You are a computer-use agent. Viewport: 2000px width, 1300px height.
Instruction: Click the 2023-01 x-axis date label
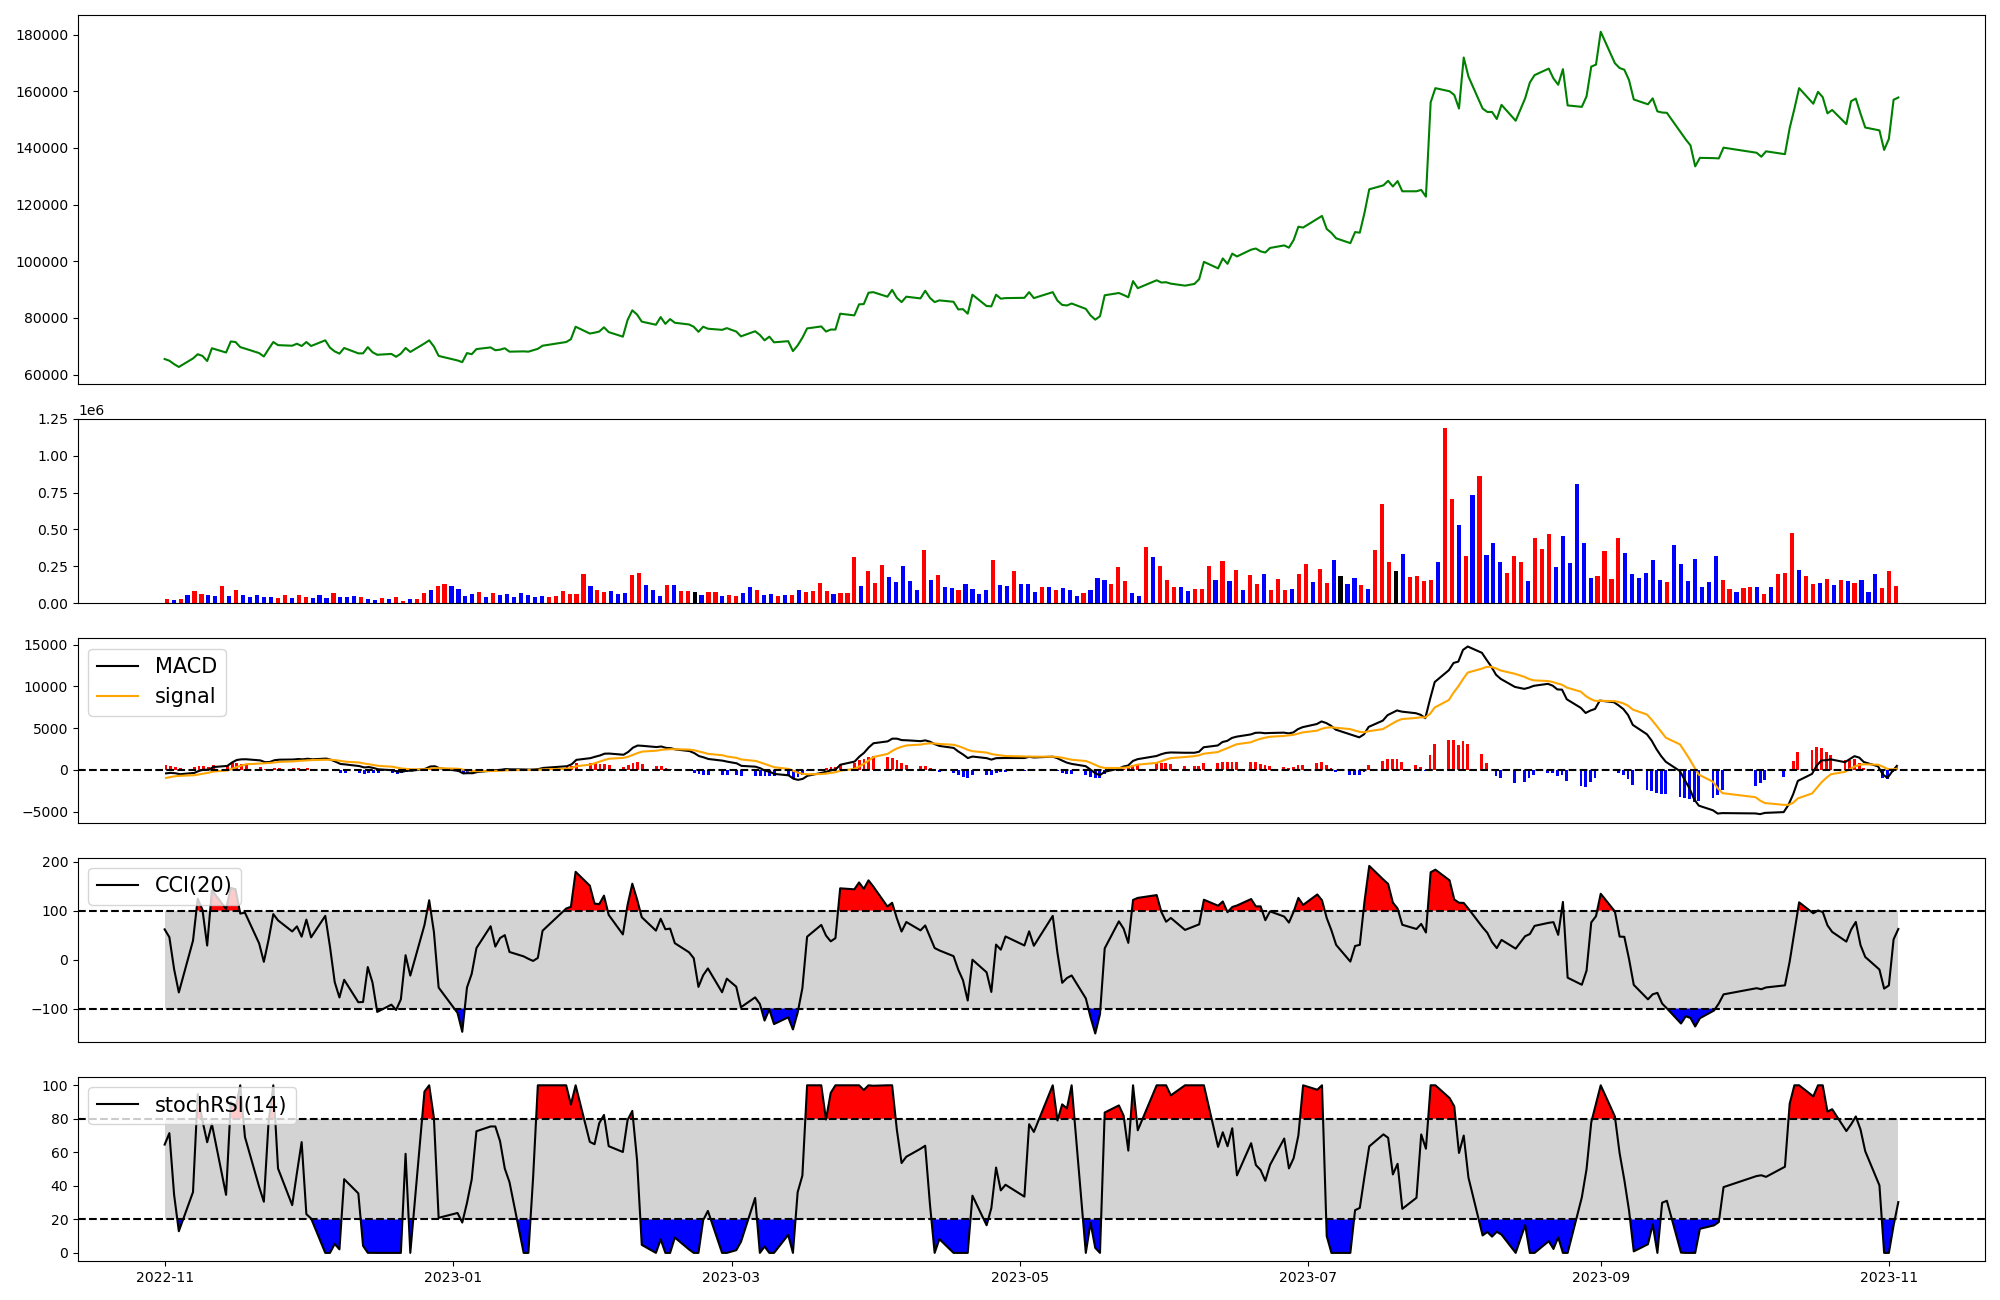pos(453,1277)
